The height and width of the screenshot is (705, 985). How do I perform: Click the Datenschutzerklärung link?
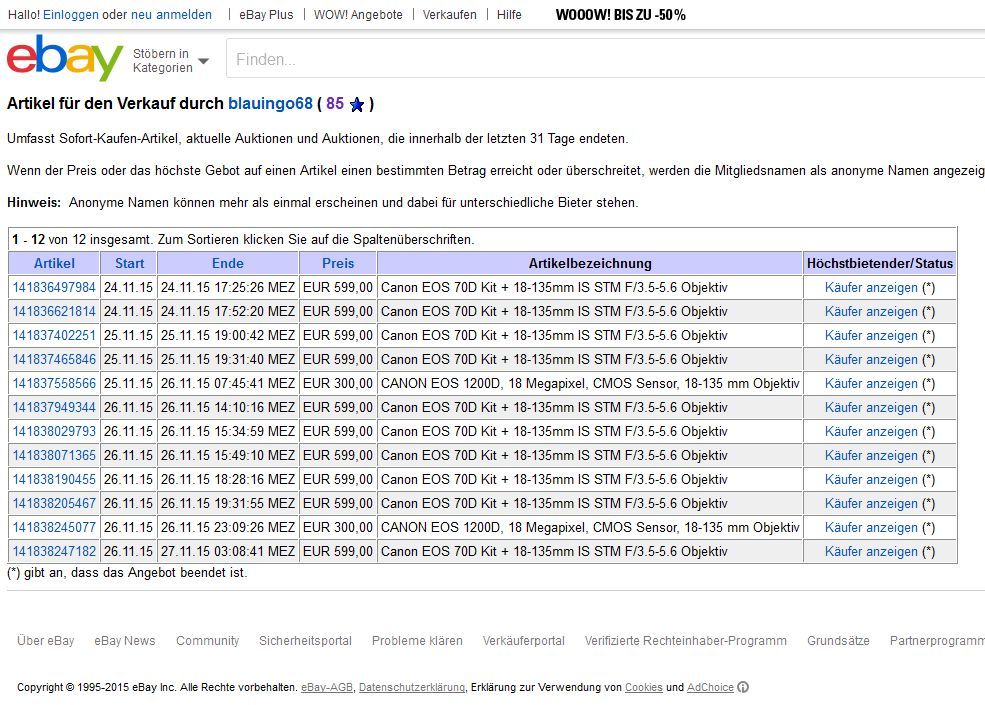click(411, 687)
